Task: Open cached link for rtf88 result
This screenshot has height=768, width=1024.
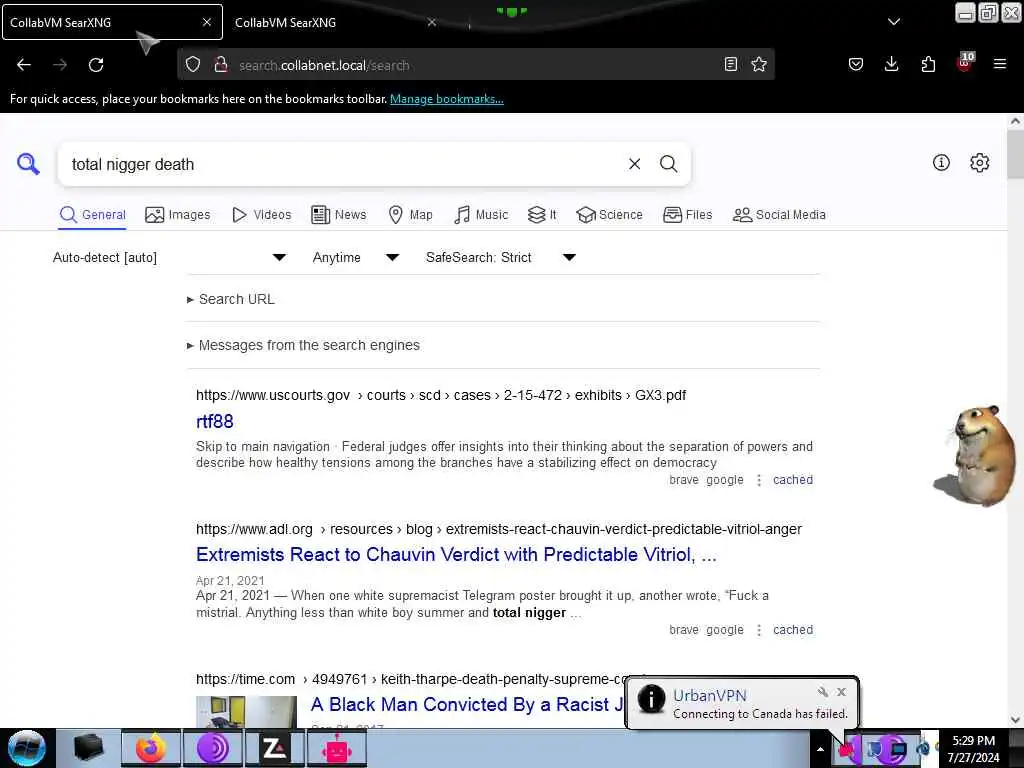Action: (x=793, y=479)
